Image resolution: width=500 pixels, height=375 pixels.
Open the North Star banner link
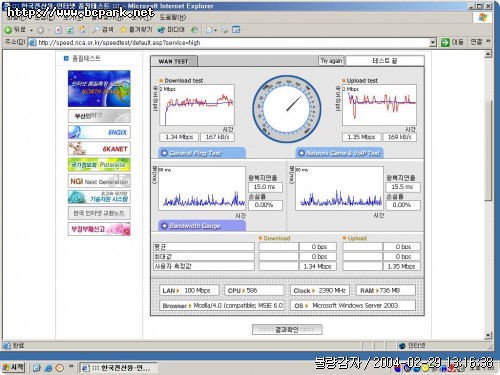click(x=99, y=89)
